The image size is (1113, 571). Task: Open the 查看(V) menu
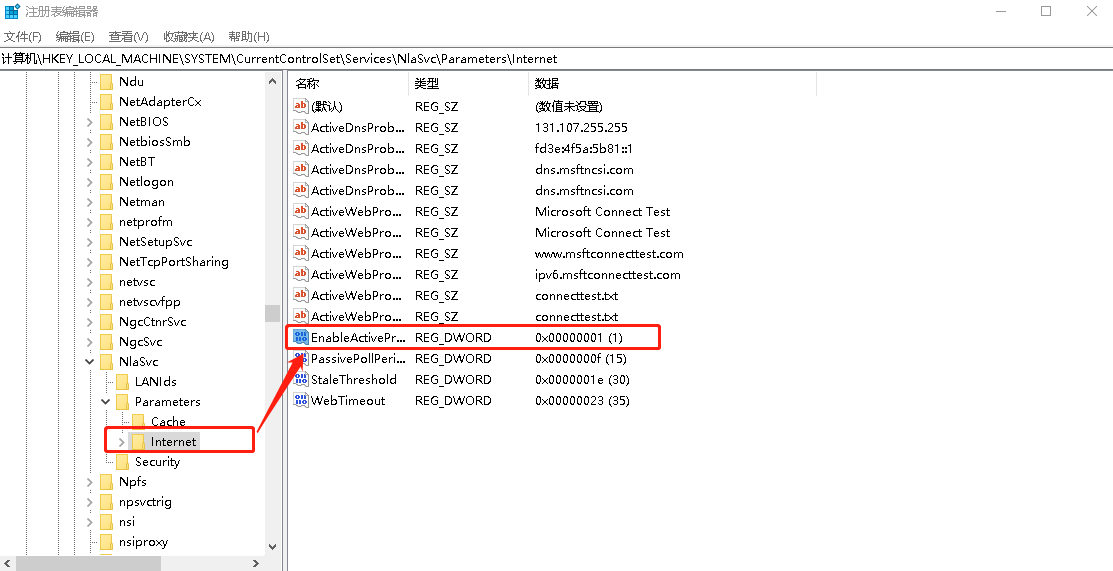(128, 36)
